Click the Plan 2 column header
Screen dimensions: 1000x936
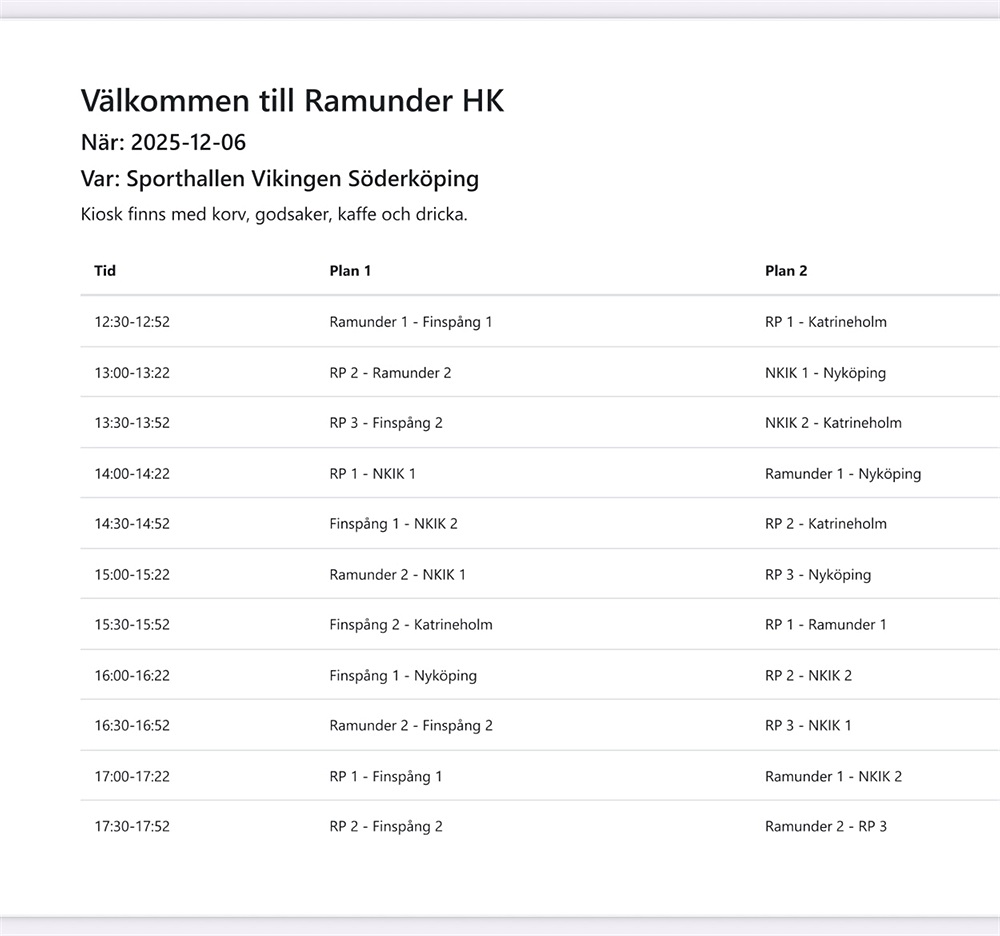pos(786,271)
